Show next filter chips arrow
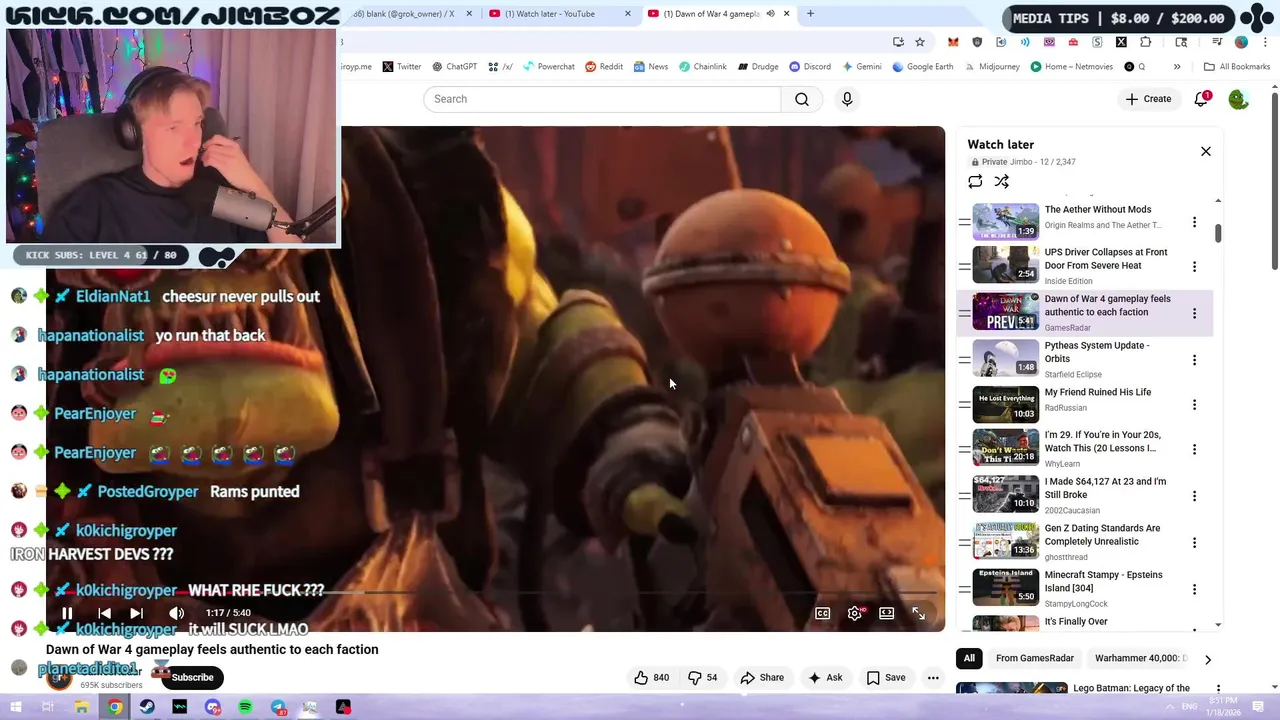The image size is (1280, 720). tap(1207, 659)
